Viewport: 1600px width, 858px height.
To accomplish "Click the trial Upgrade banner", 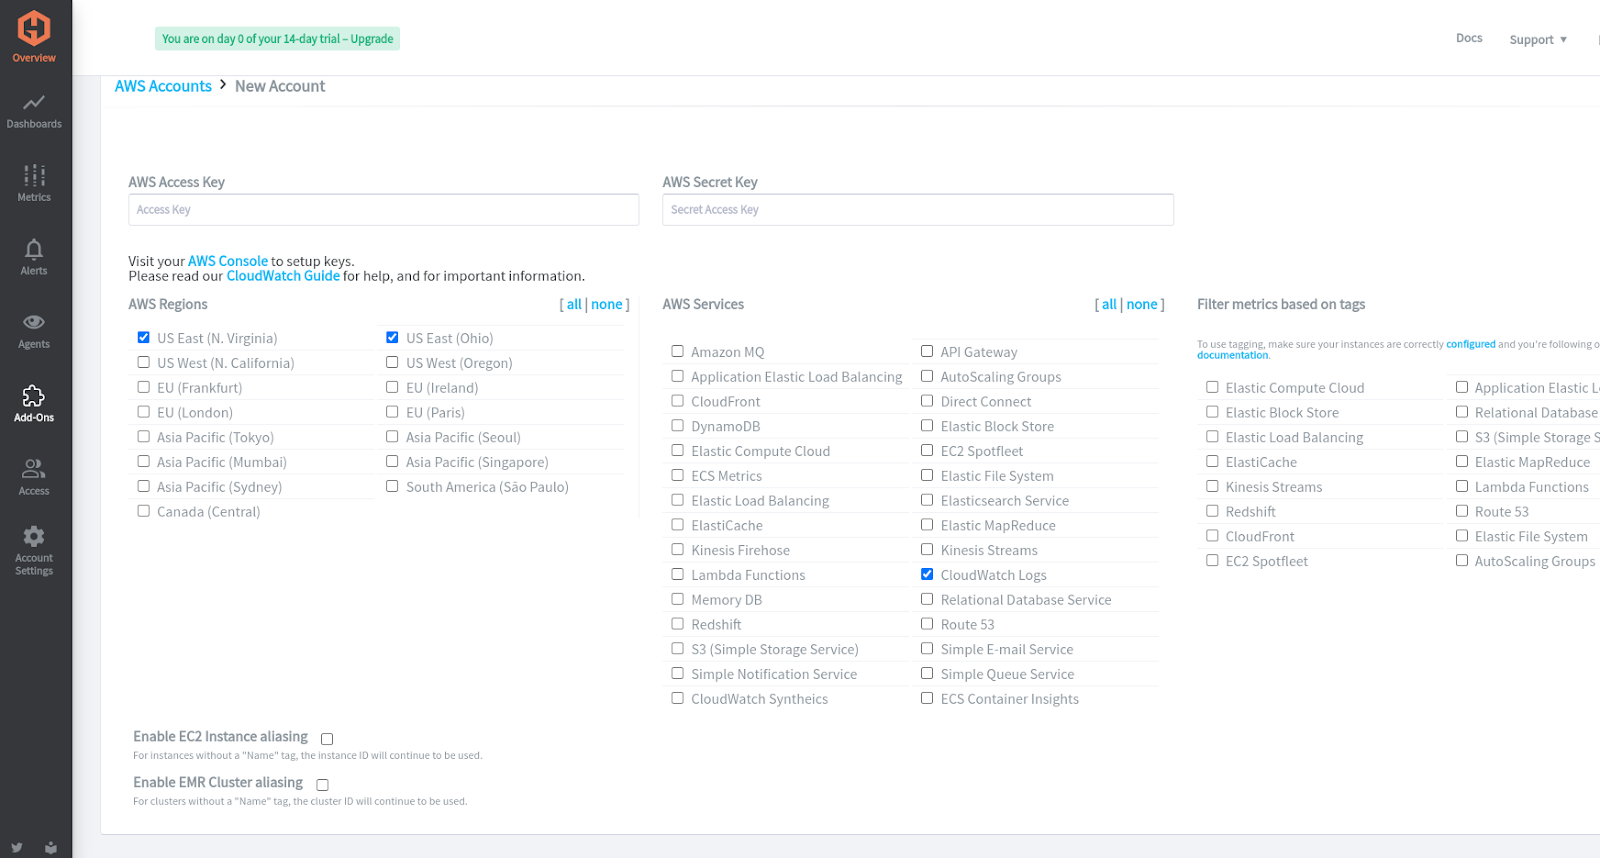I will pos(277,39).
